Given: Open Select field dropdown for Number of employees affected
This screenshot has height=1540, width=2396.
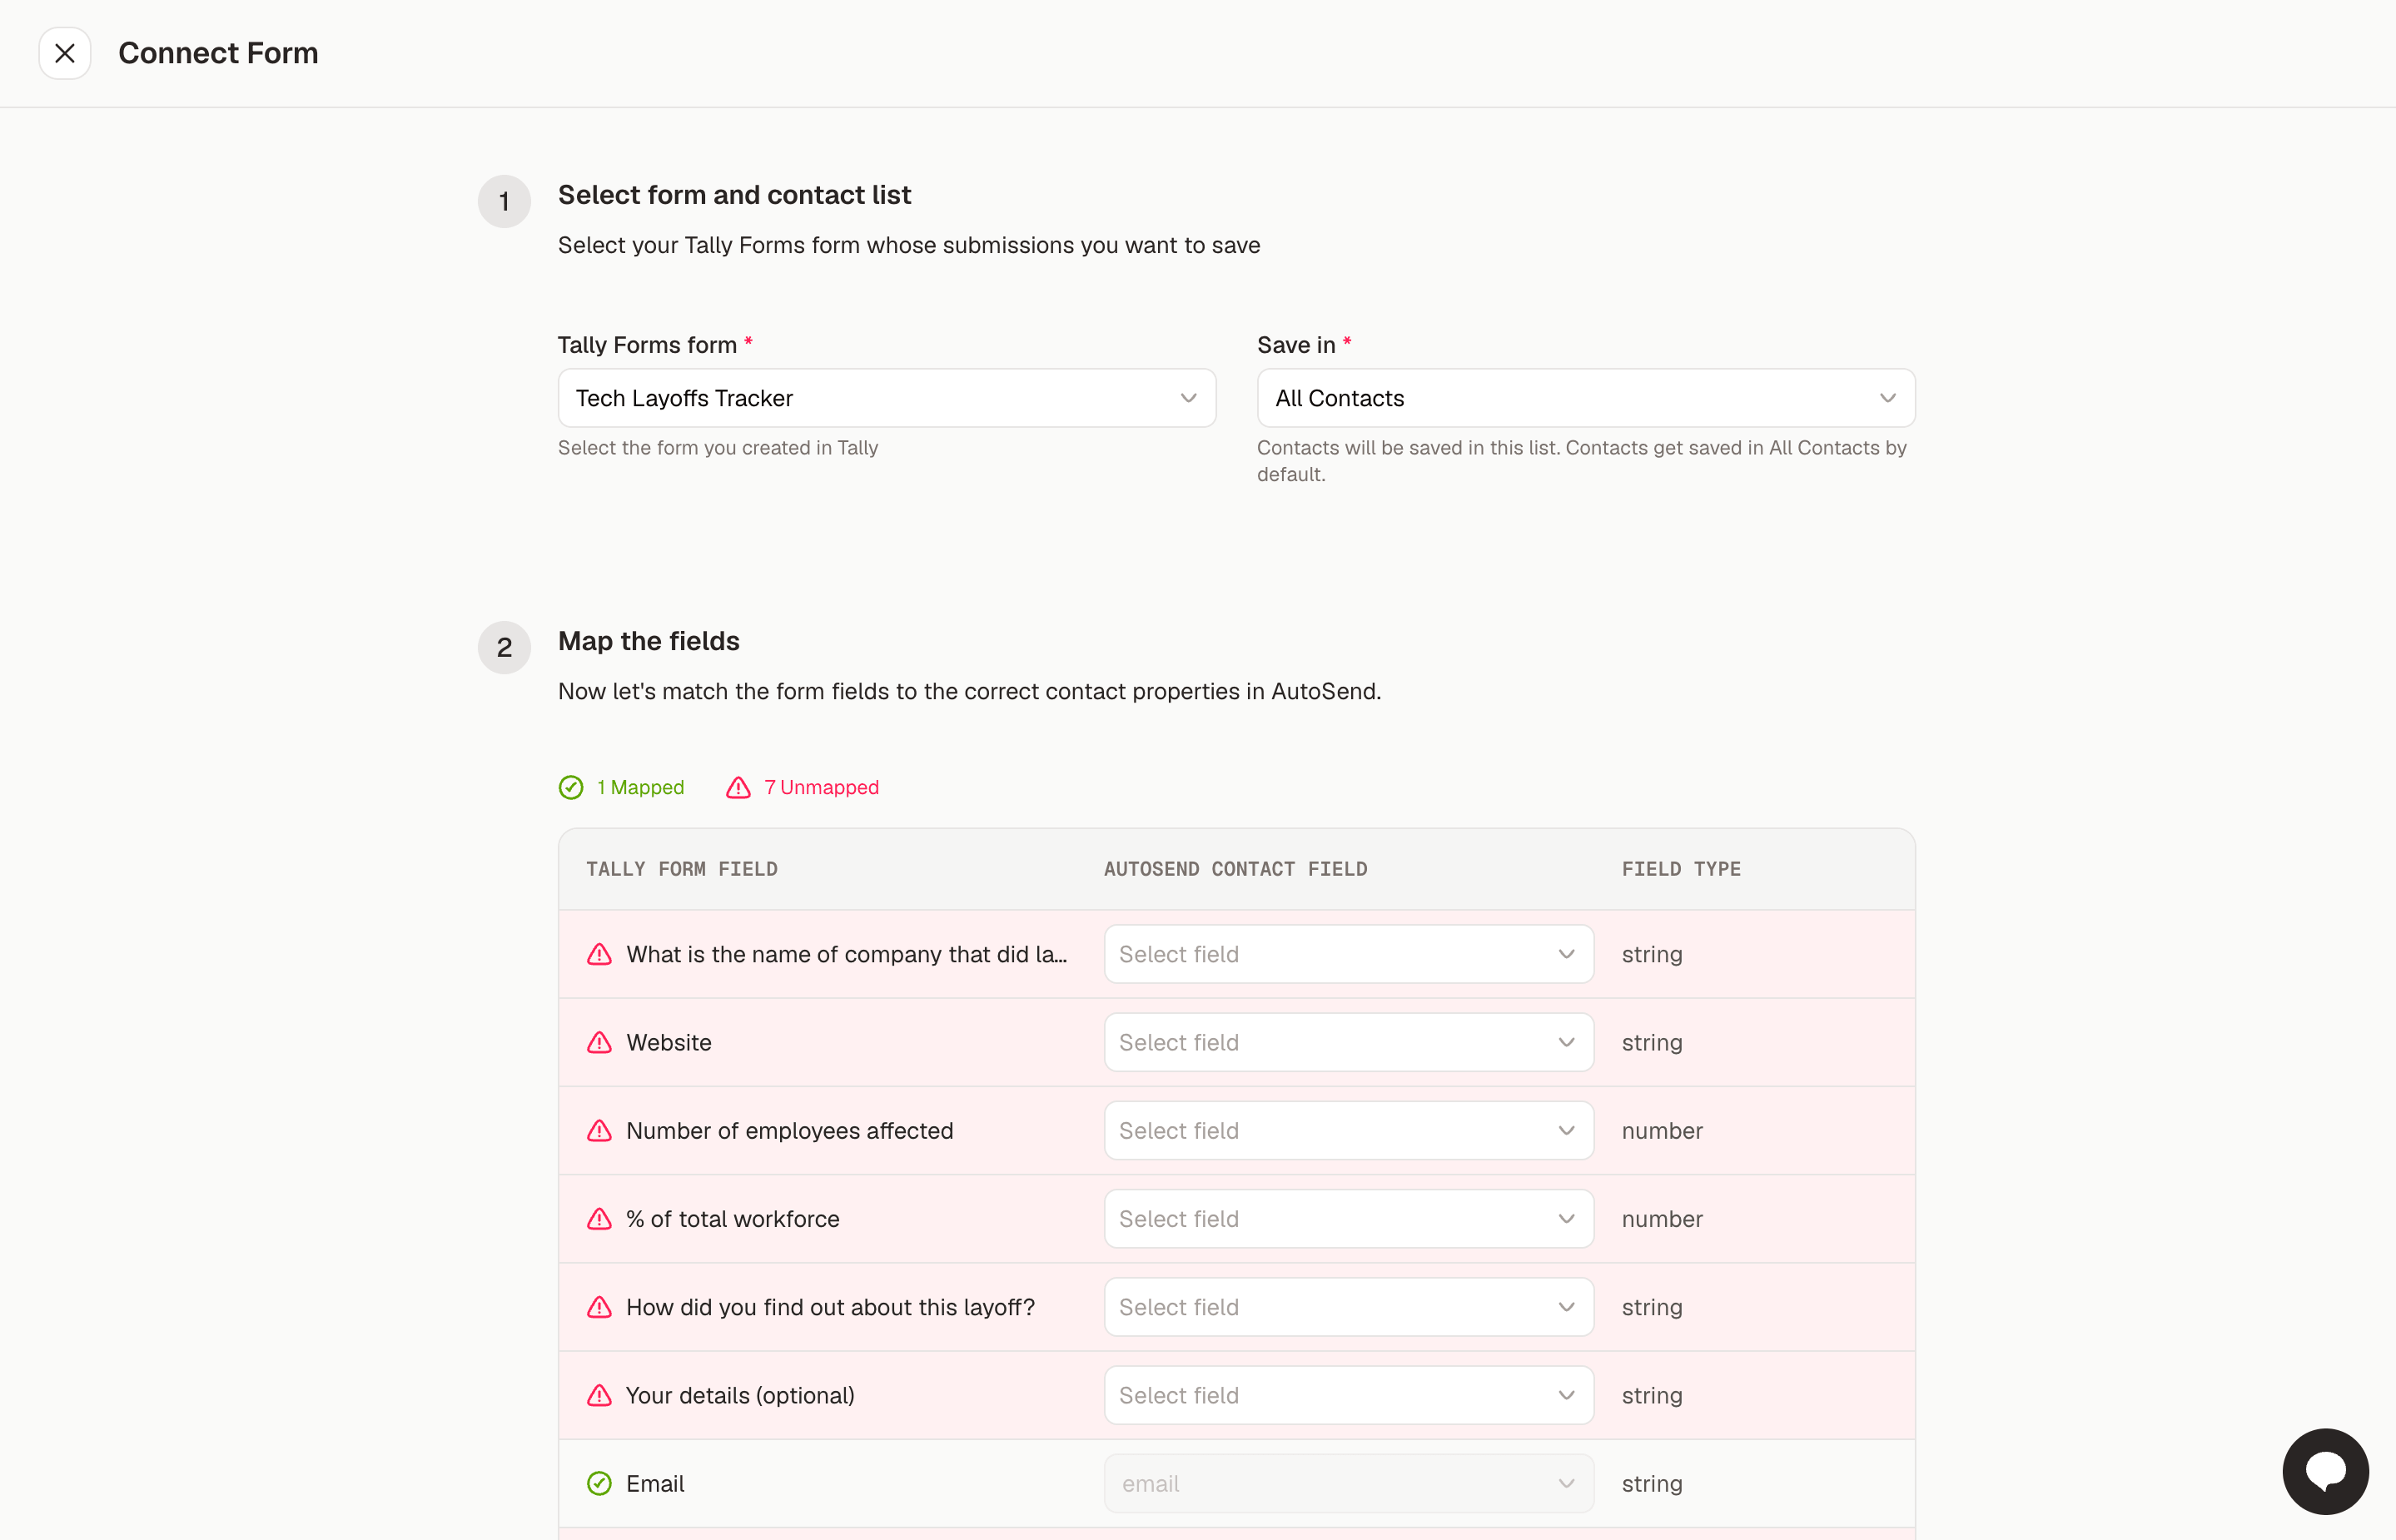Looking at the screenshot, I should point(1349,1130).
